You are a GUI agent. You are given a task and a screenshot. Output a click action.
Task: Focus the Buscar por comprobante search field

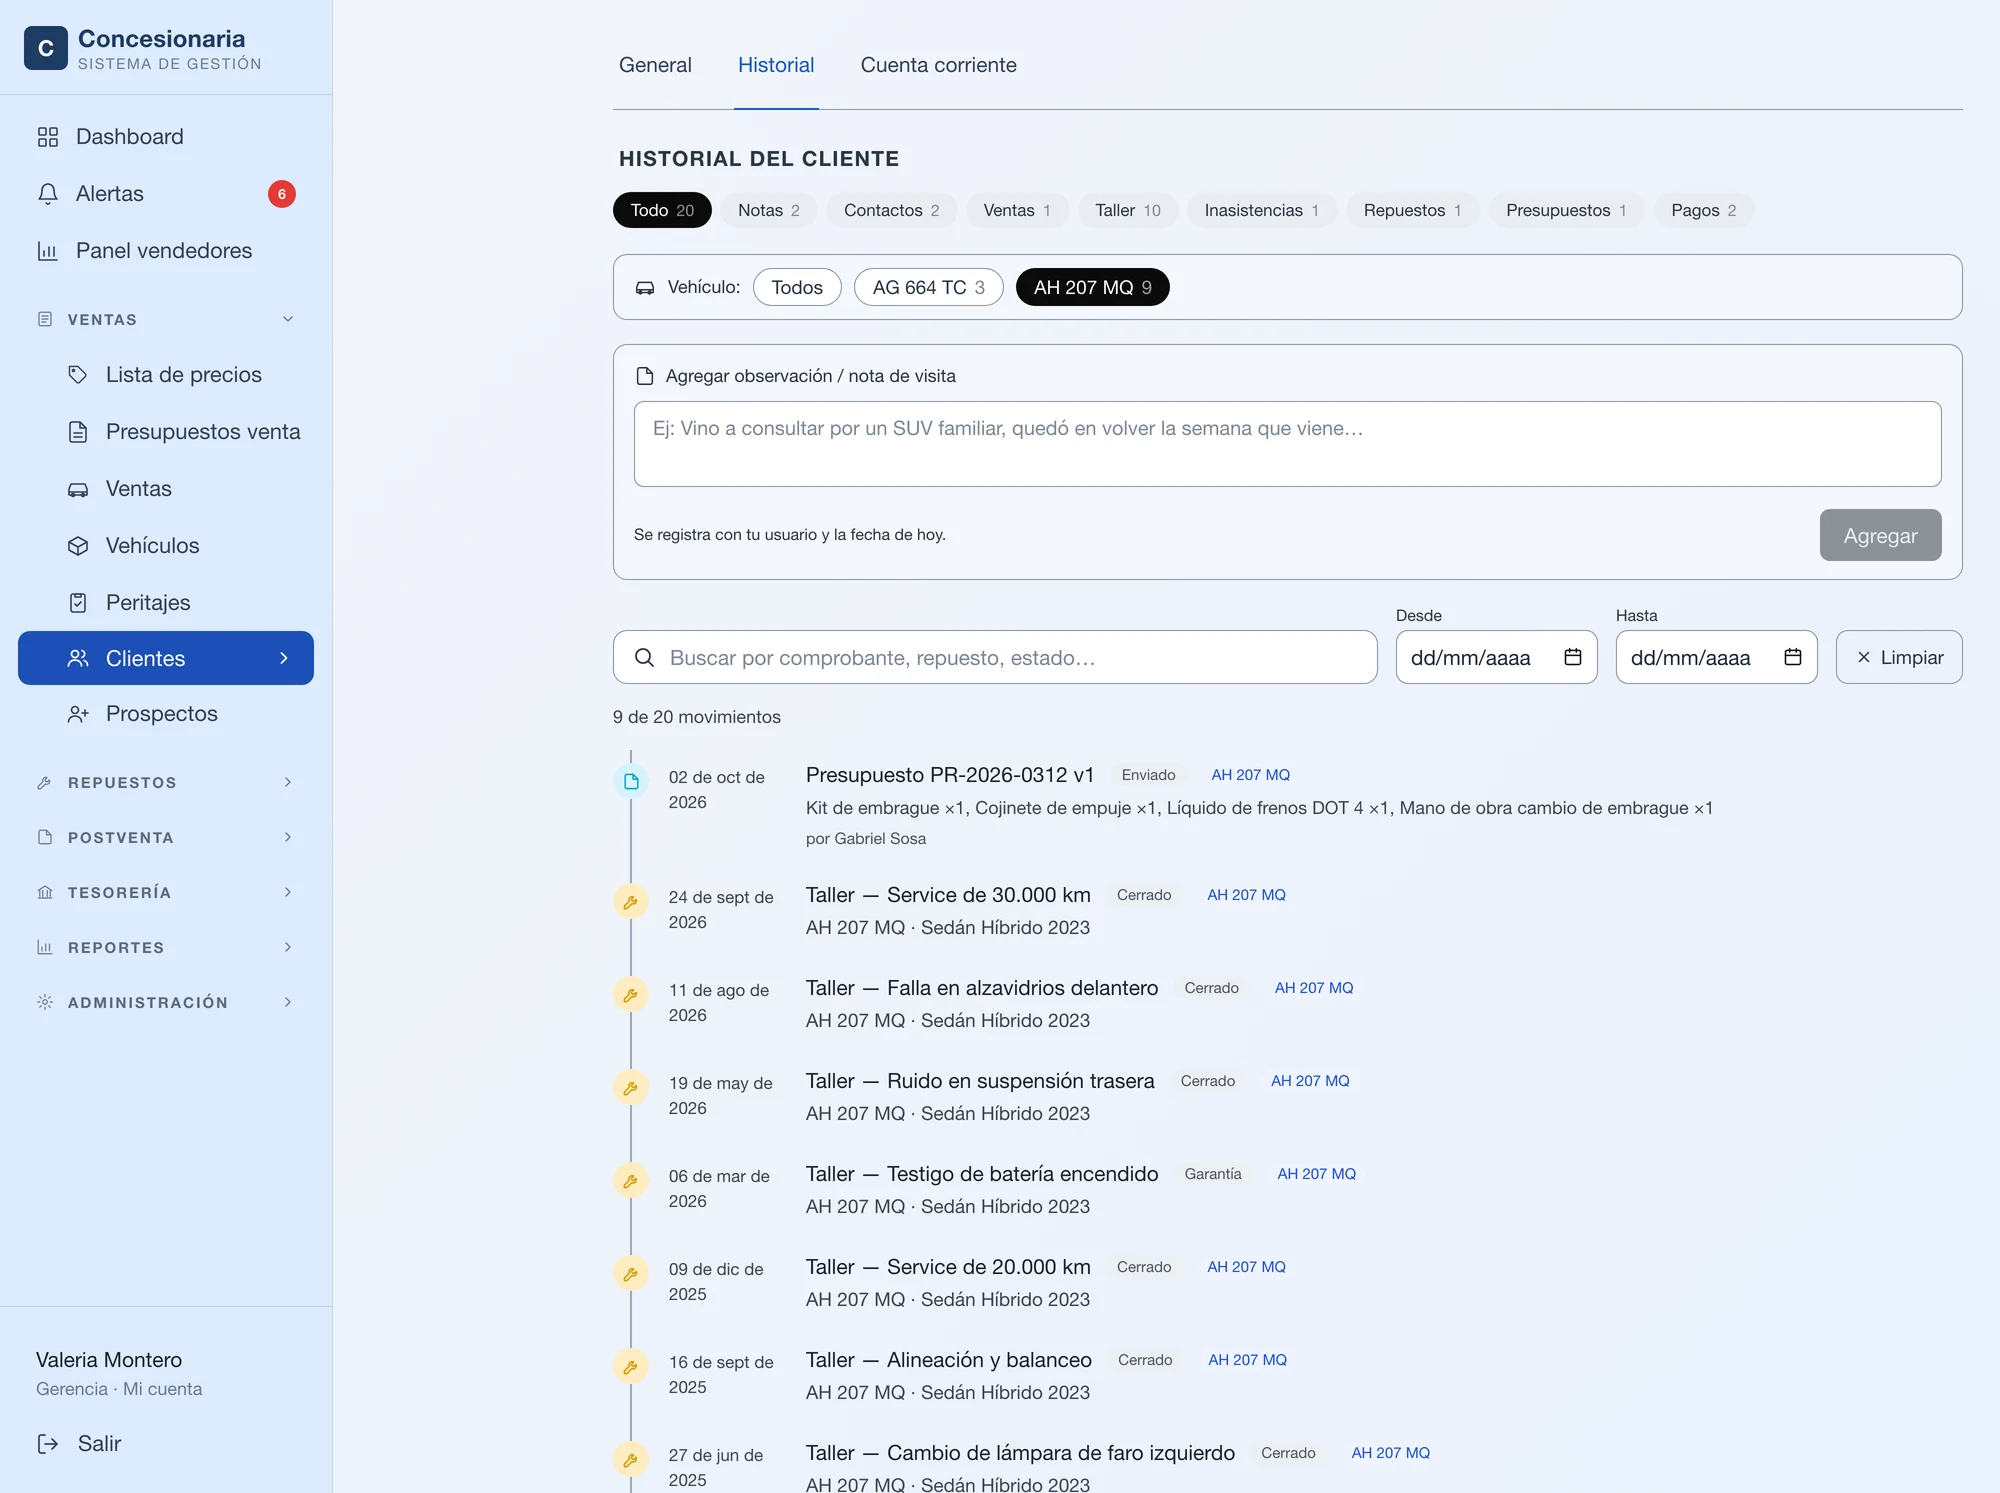tap(995, 657)
